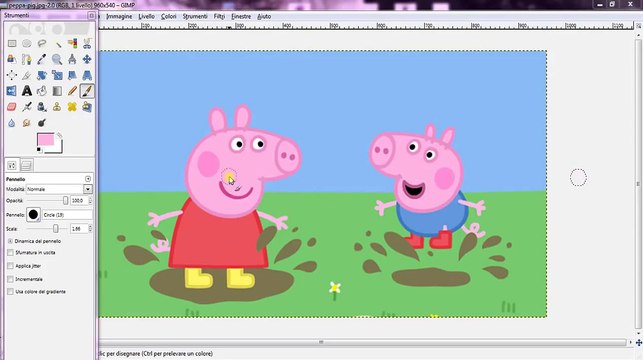
Task: Select the Blend gradient tool
Action: click(57, 91)
